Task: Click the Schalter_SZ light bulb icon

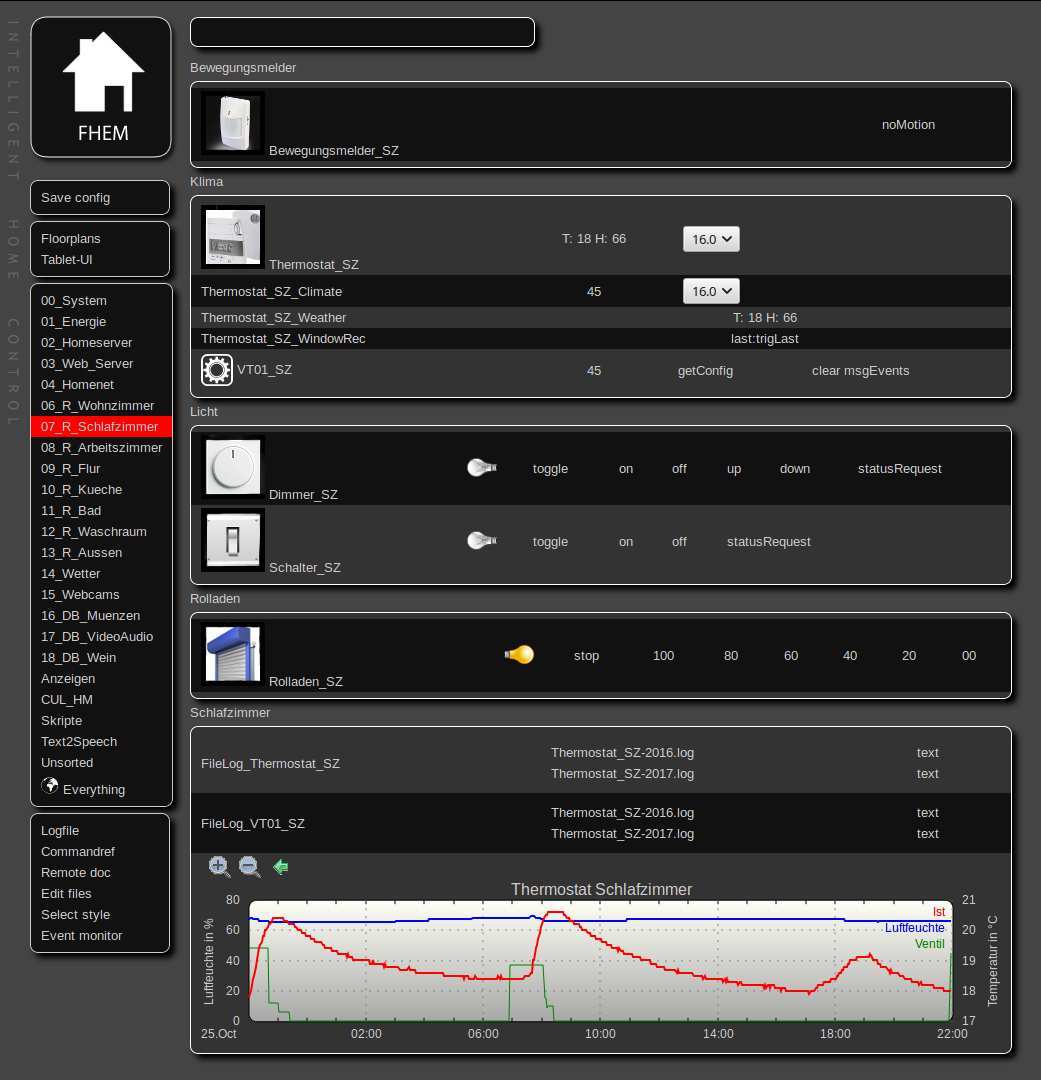Action: (x=482, y=541)
